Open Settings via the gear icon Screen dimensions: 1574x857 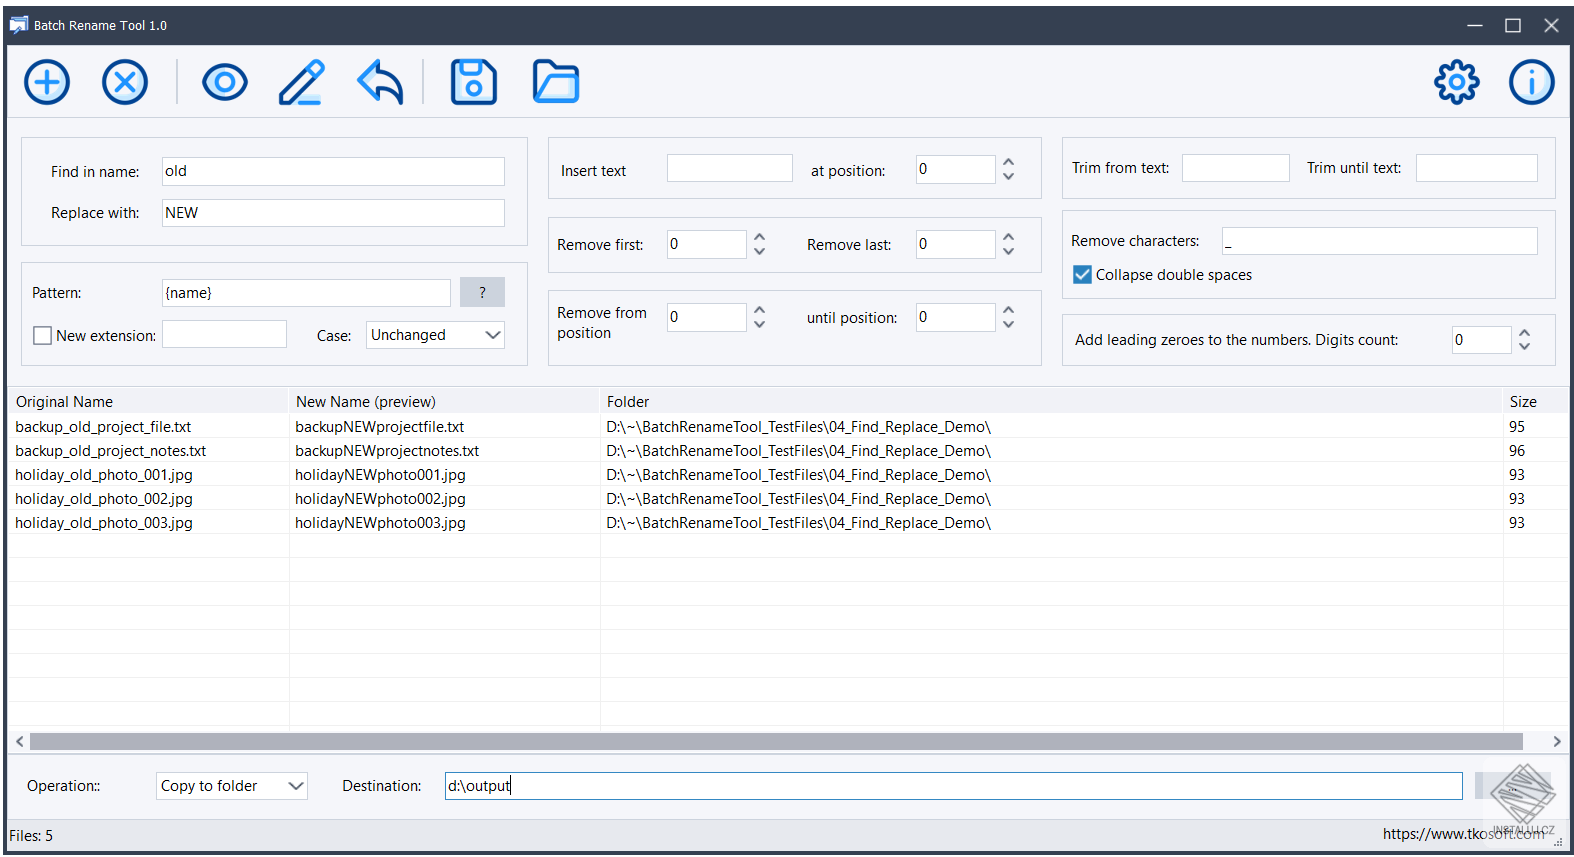click(1457, 82)
